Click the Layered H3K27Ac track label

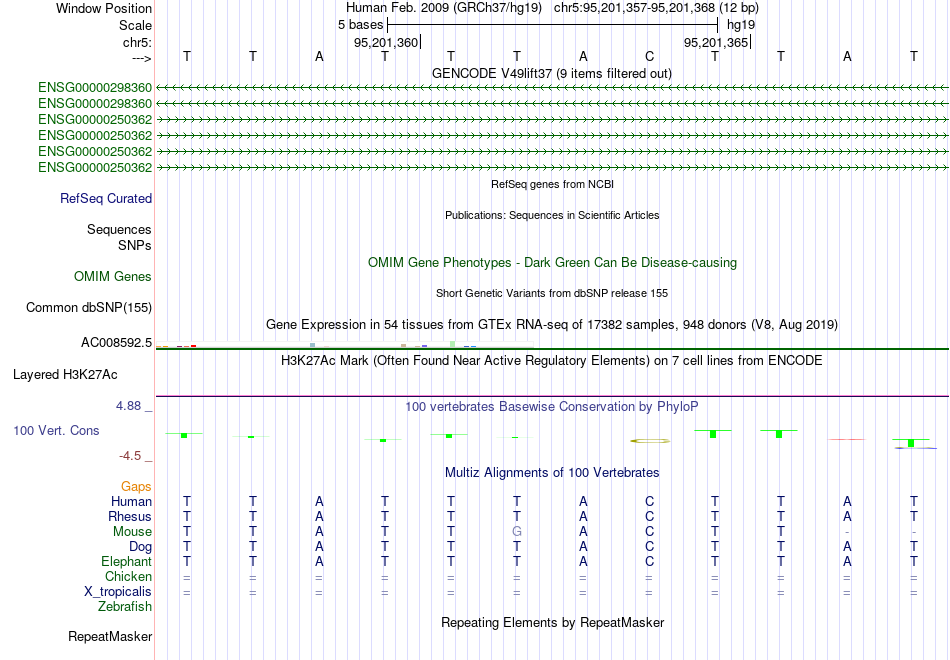[65, 375]
